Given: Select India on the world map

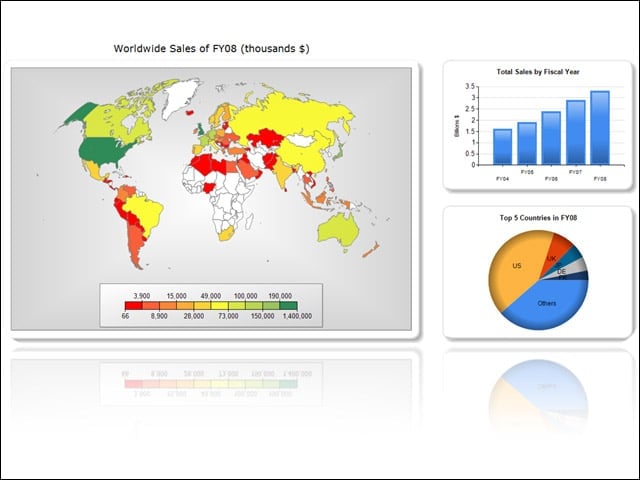Looking at the screenshot, I should click(x=284, y=171).
